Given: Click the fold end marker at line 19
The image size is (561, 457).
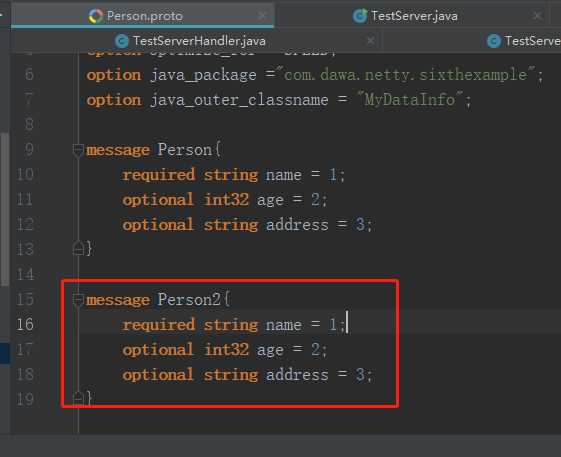Looking at the screenshot, I should pyautogui.click(x=78, y=398).
